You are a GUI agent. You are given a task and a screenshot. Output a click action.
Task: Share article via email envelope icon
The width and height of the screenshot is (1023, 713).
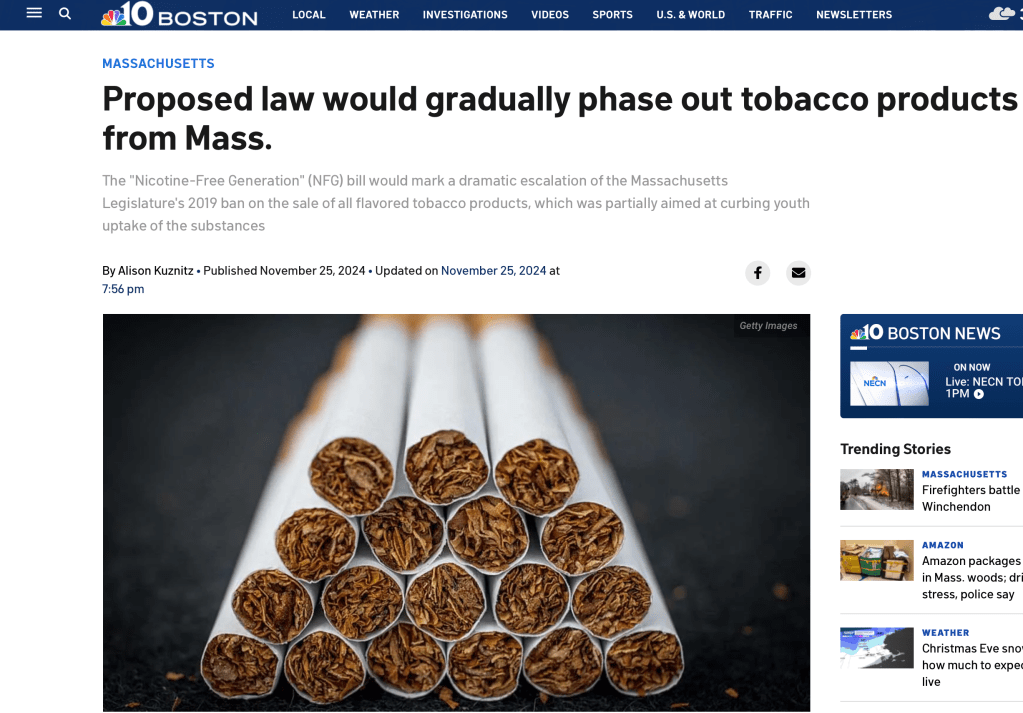[x=798, y=273]
